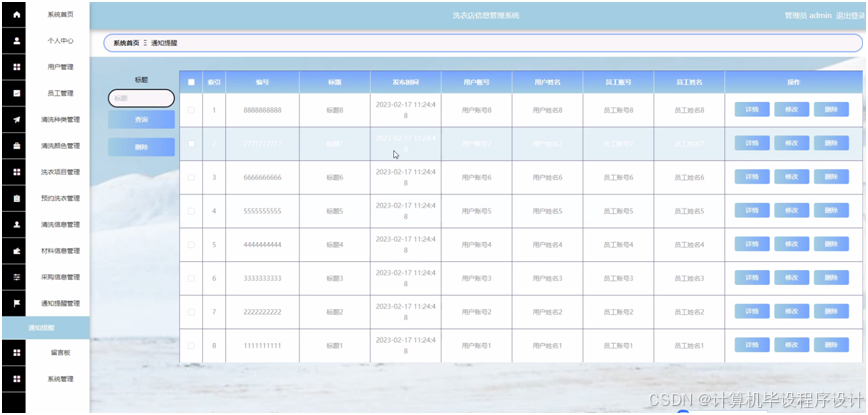The height and width of the screenshot is (415, 868).
Task: Click the grid icon beside 留言板
Action: coord(17,352)
